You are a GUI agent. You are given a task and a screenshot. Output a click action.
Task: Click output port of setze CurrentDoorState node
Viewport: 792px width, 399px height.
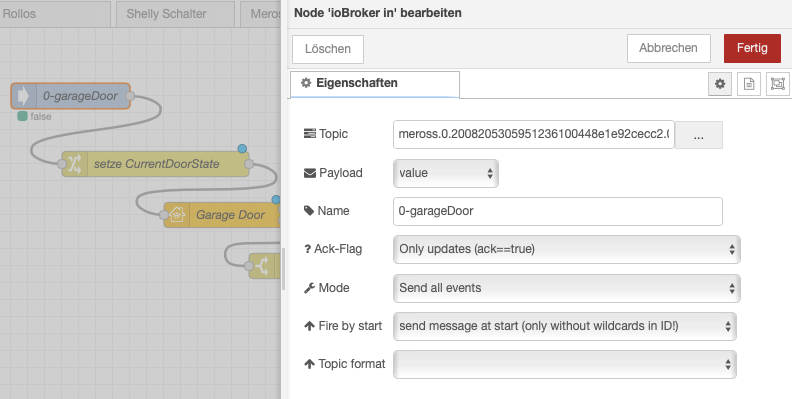[249, 164]
